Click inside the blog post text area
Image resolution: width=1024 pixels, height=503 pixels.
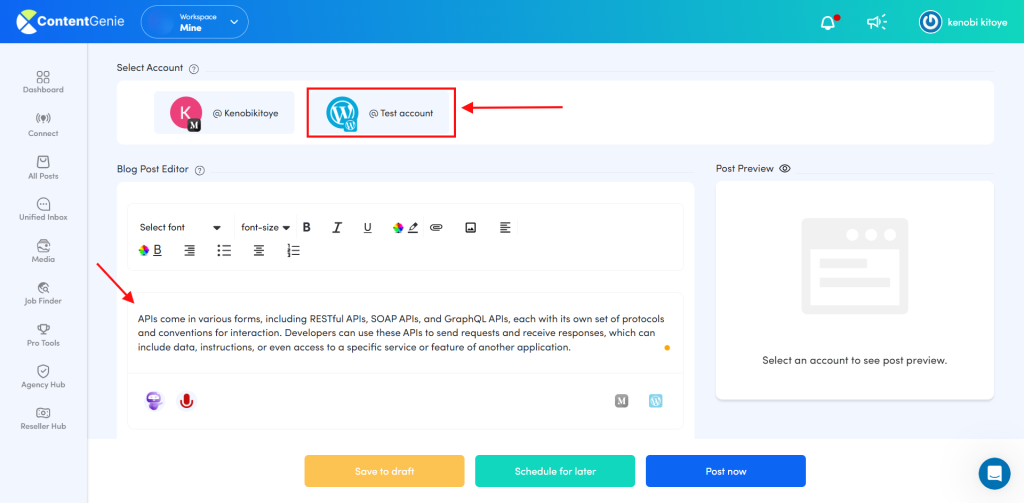tap(405, 333)
